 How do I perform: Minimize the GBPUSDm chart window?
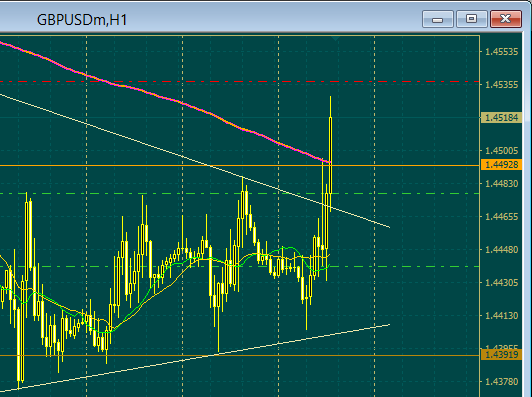438,19
